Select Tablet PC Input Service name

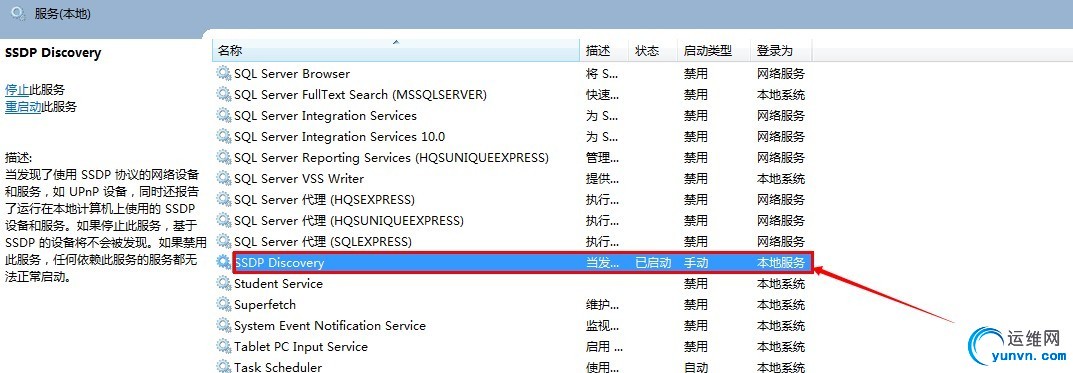coord(301,346)
